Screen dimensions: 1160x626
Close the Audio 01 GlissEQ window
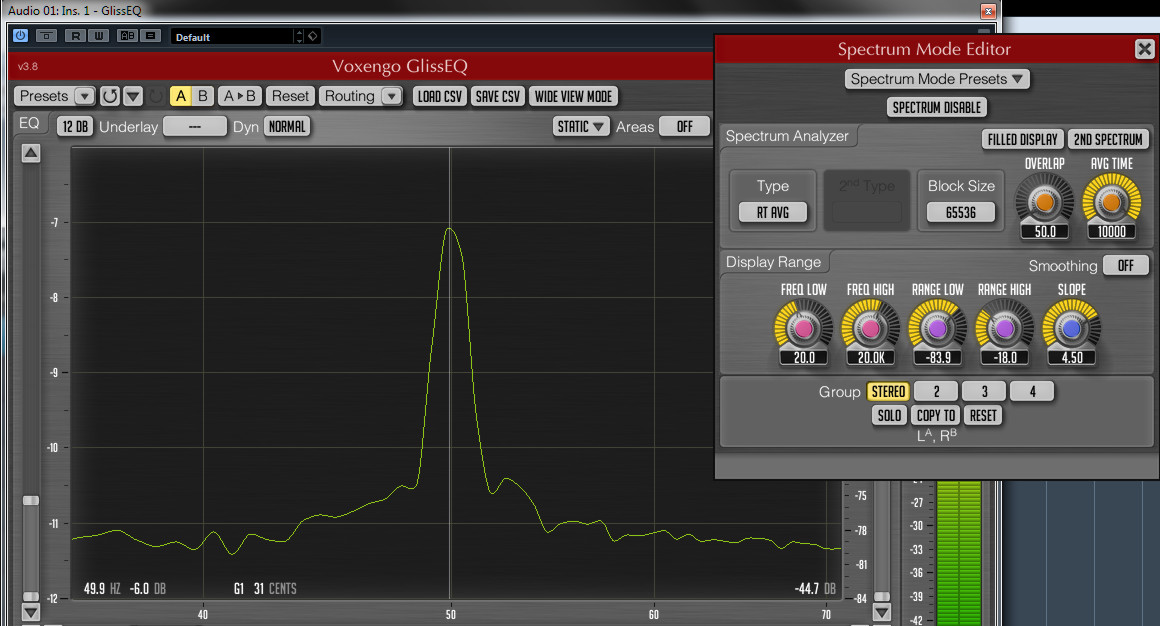(x=988, y=11)
